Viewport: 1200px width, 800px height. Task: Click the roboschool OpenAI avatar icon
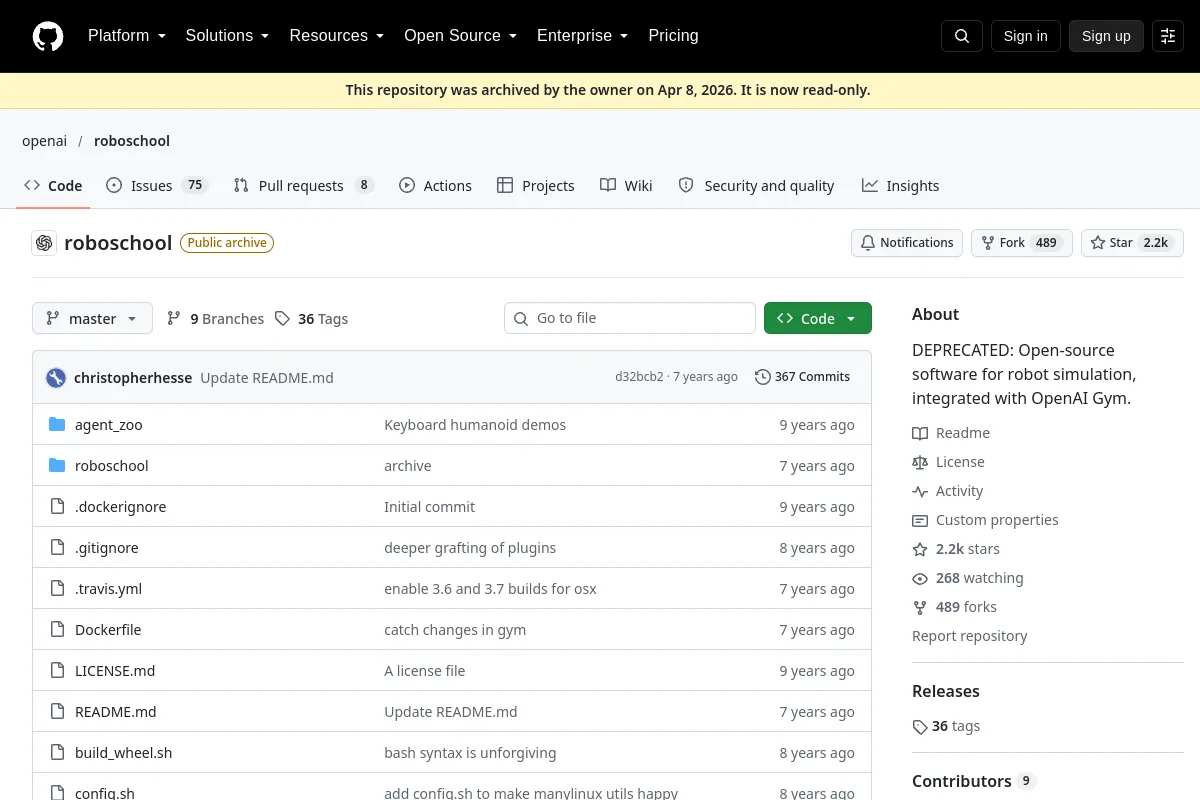(44, 243)
